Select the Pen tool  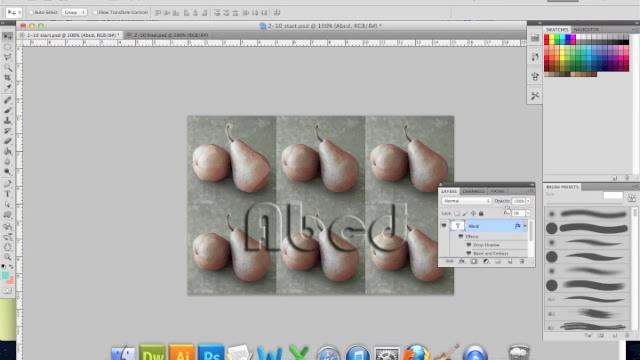coord(7,184)
